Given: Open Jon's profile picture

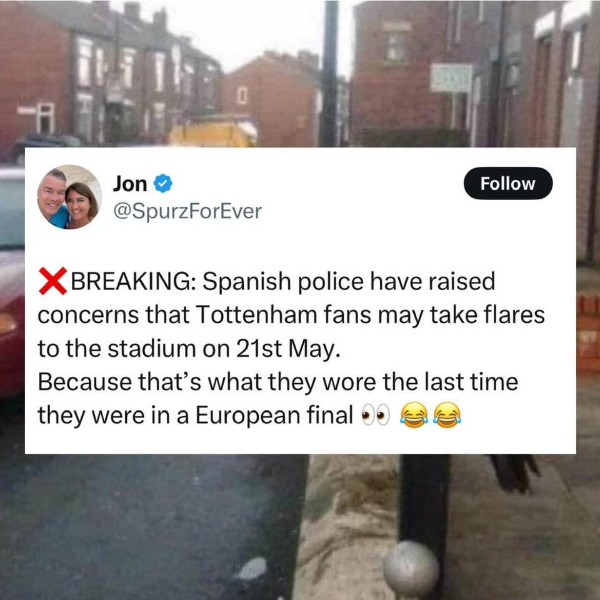Looking at the screenshot, I should pos(70,197).
